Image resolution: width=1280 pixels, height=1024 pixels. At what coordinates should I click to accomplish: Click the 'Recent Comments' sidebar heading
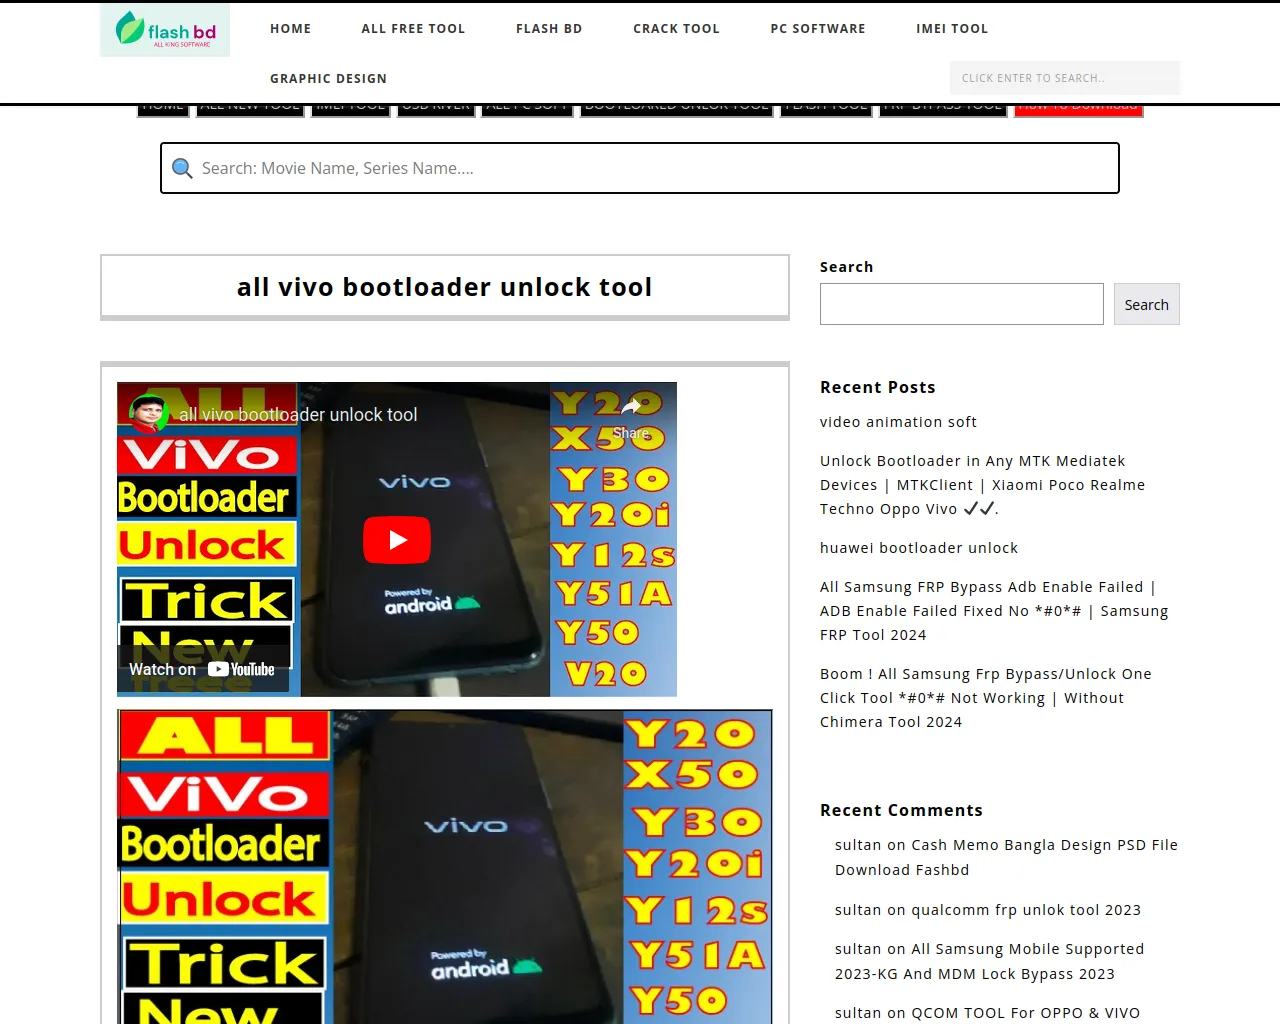901,810
